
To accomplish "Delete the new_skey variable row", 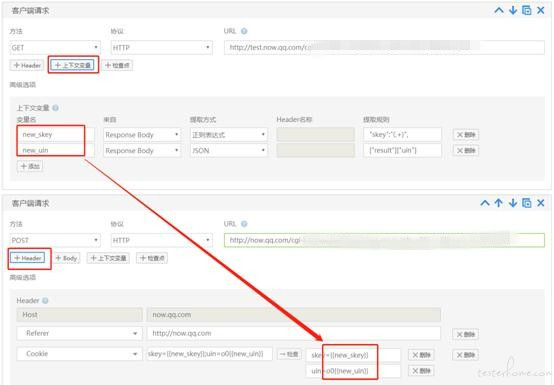I will [x=466, y=135].
